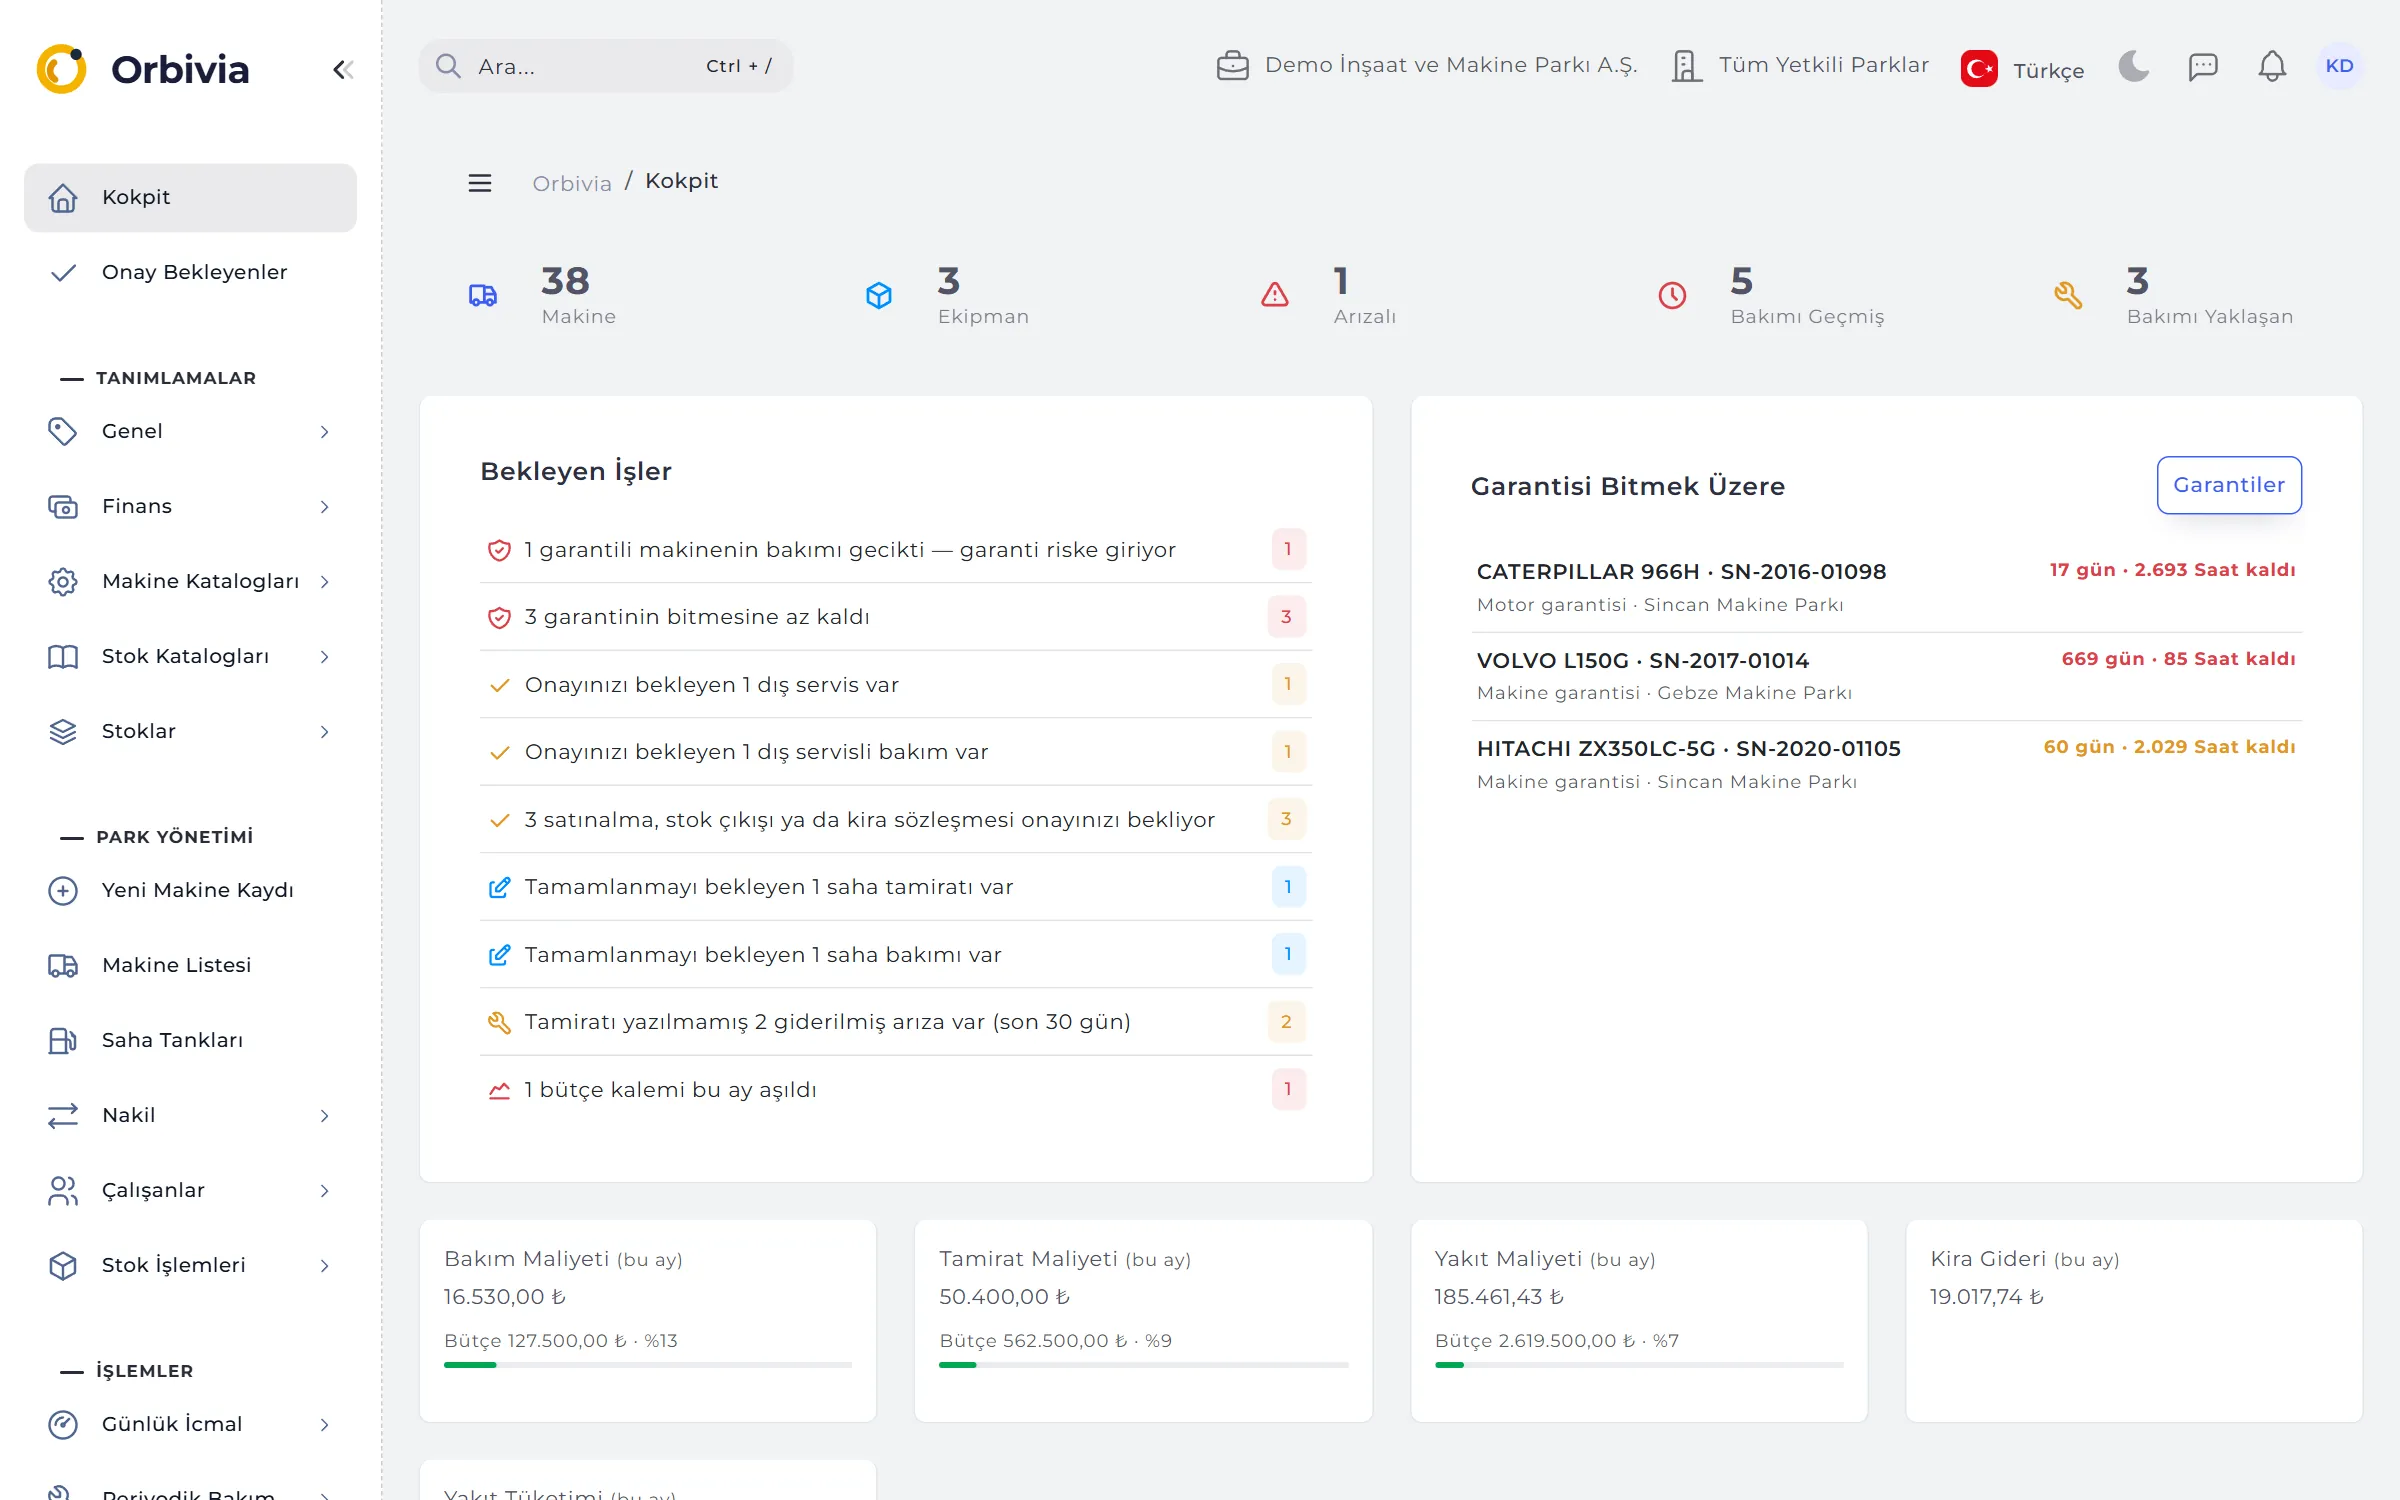This screenshot has width=2400, height=1500.
Task: Expand the Genel menu chevron
Action: 324,432
